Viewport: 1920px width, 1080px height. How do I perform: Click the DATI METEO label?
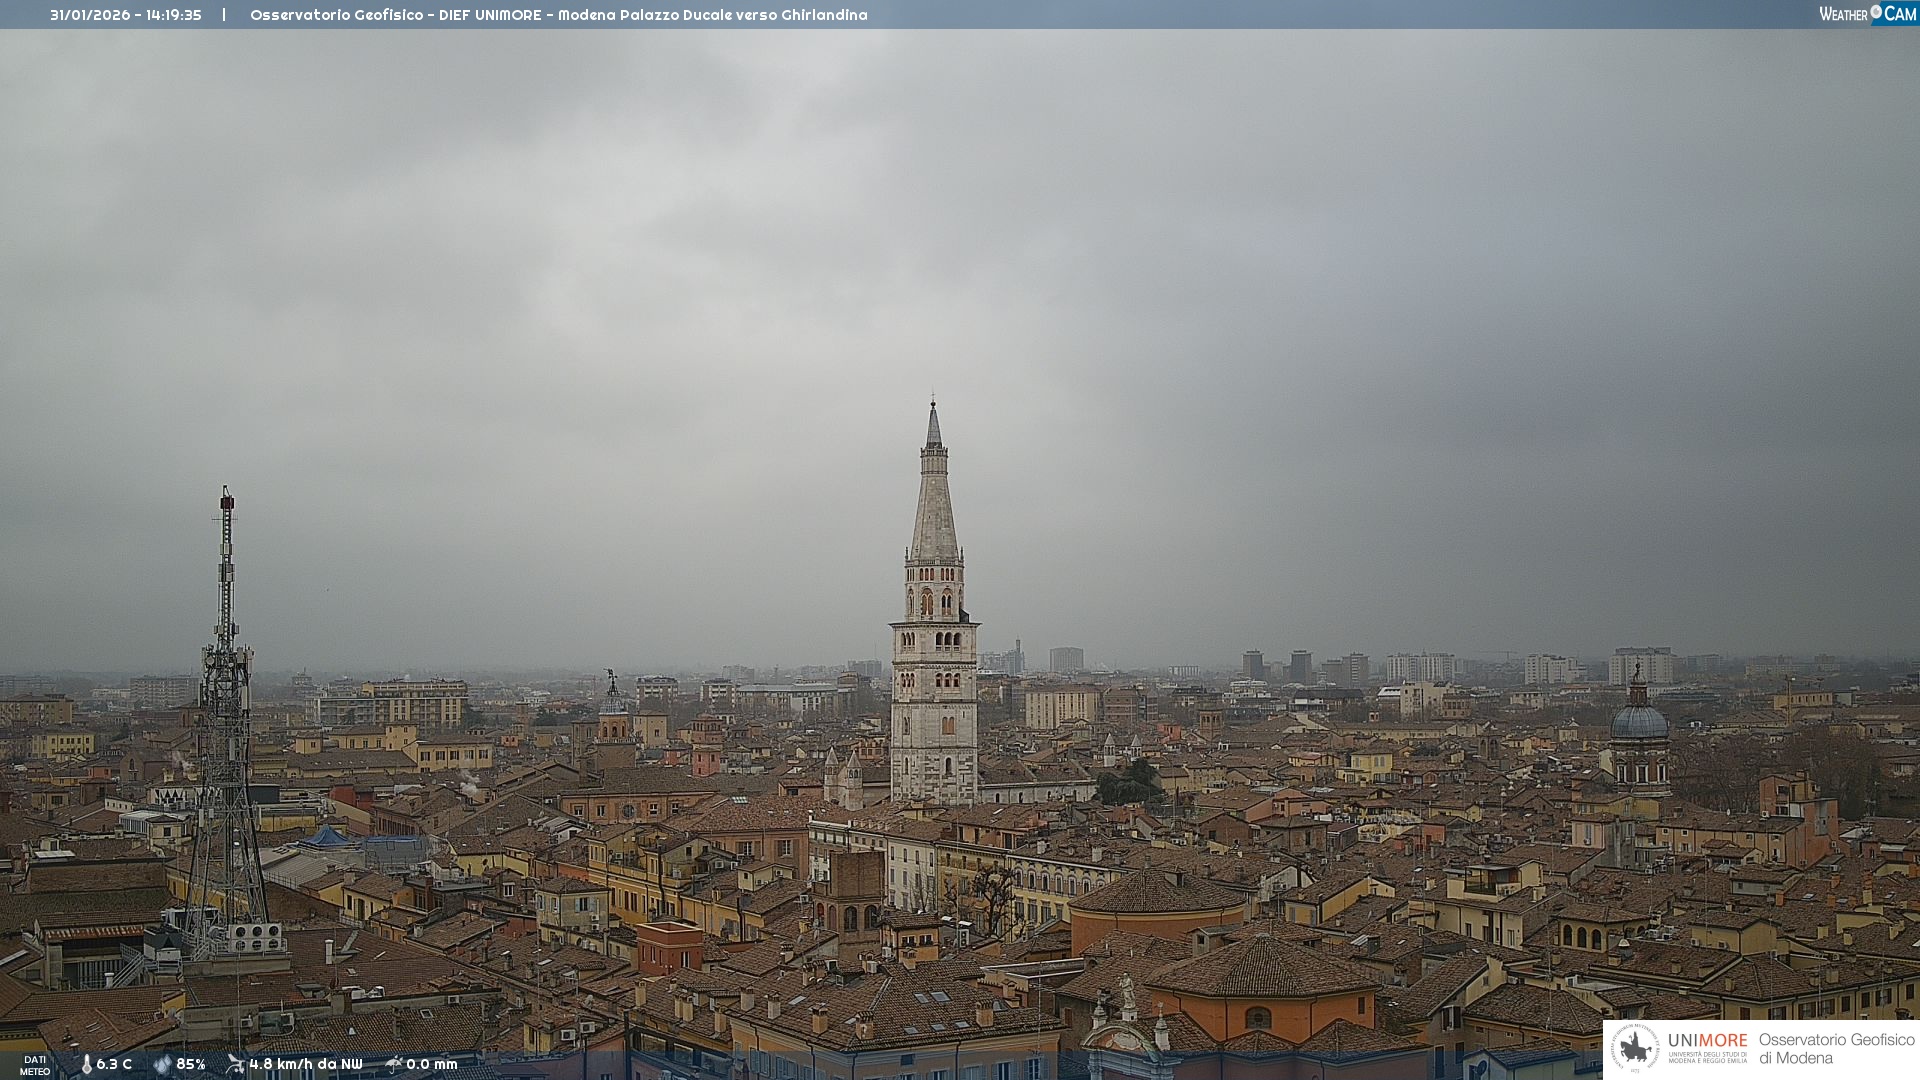pos(35,1065)
